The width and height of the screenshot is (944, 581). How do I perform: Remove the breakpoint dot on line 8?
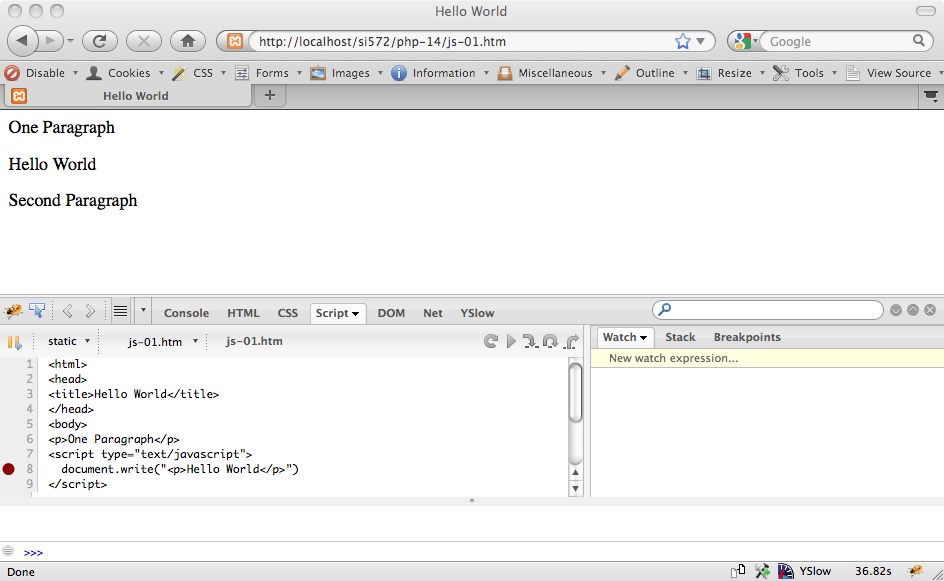coord(8,469)
